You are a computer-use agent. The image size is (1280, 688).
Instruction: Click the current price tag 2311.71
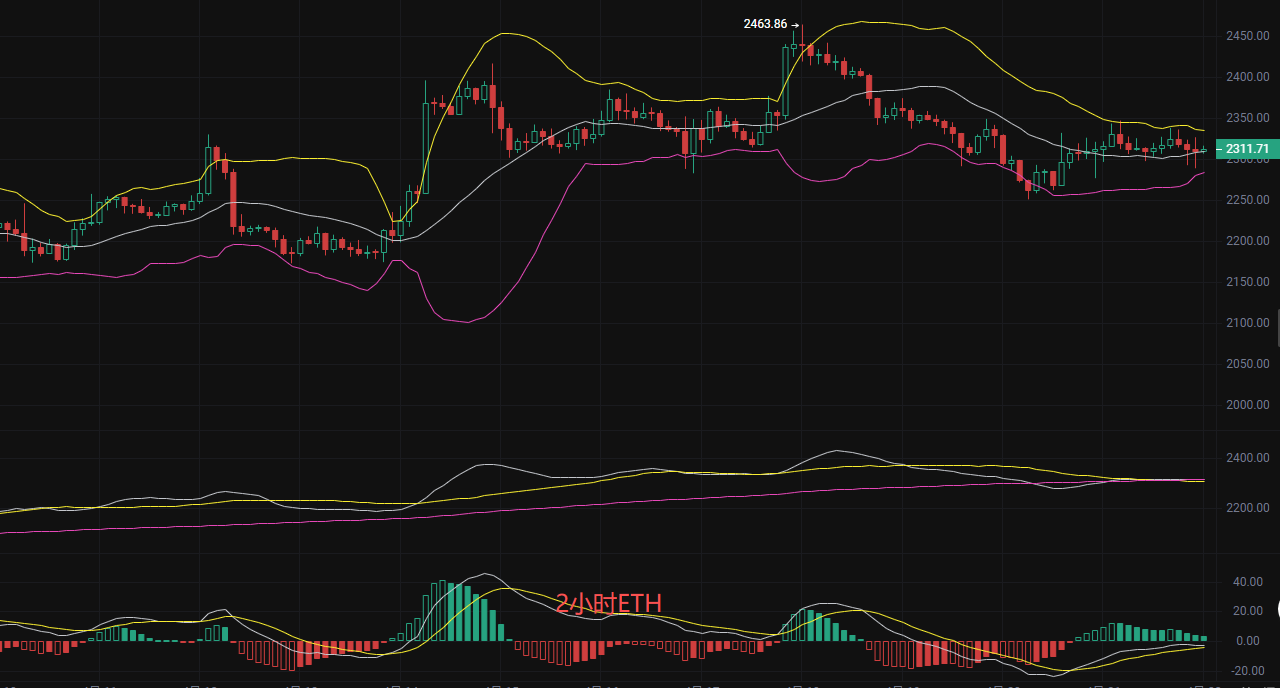click(x=1247, y=149)
